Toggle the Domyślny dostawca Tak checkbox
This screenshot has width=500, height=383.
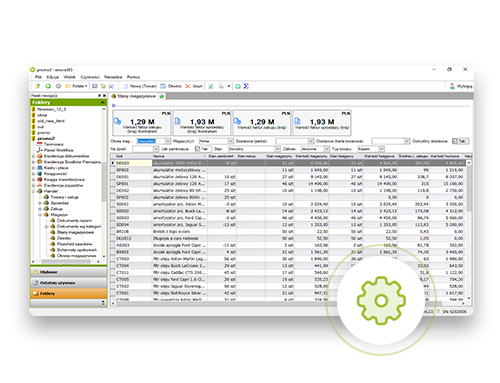click(x=455, y=141)
